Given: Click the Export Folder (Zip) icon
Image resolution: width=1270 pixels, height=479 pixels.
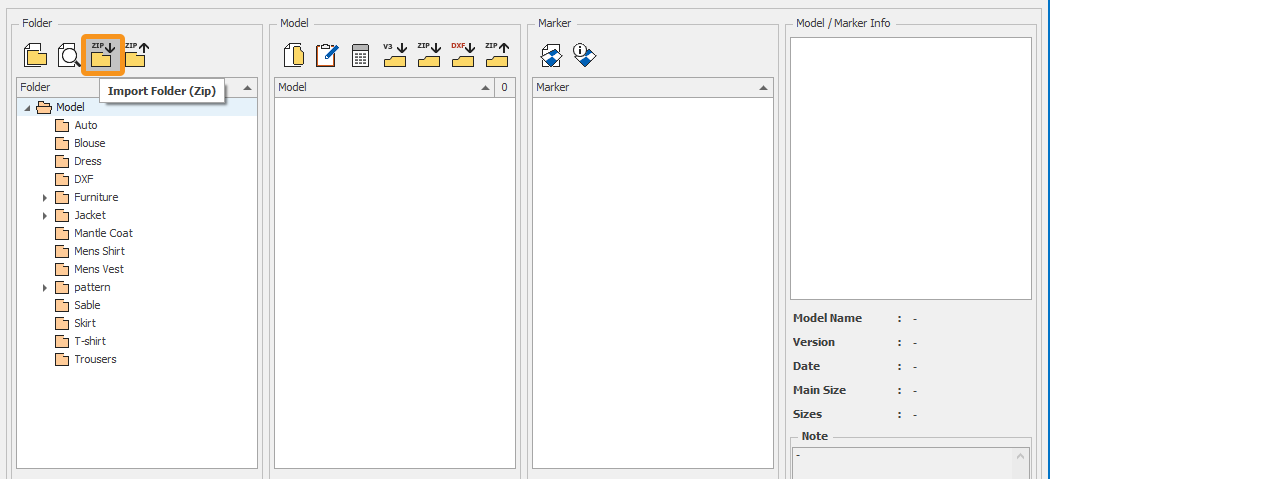Looking at the screenshot, I should coord(136,55).
